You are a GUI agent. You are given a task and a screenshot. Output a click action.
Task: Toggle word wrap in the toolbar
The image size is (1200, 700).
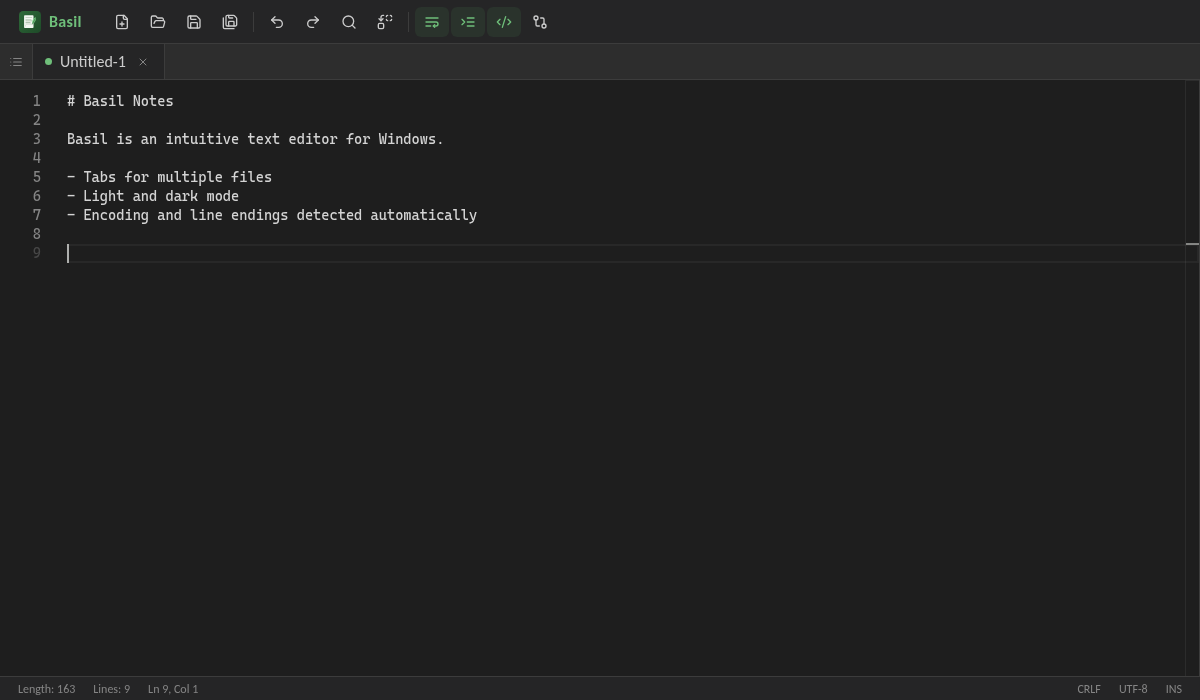tap(432, 22)
